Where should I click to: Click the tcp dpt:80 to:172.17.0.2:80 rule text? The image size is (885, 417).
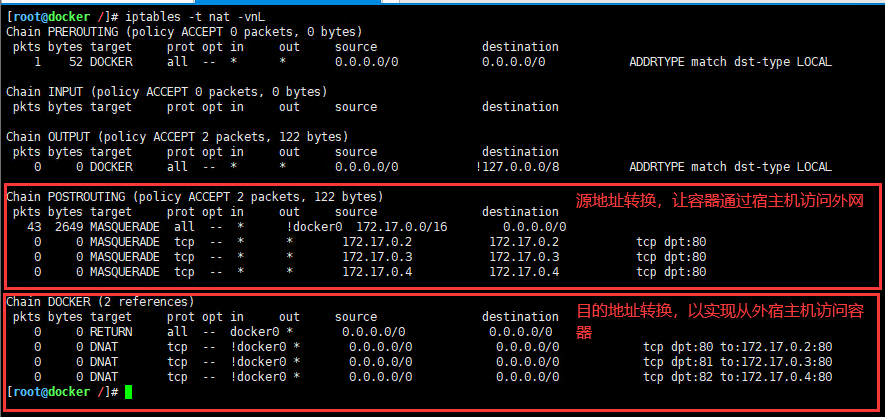[737, 347]
